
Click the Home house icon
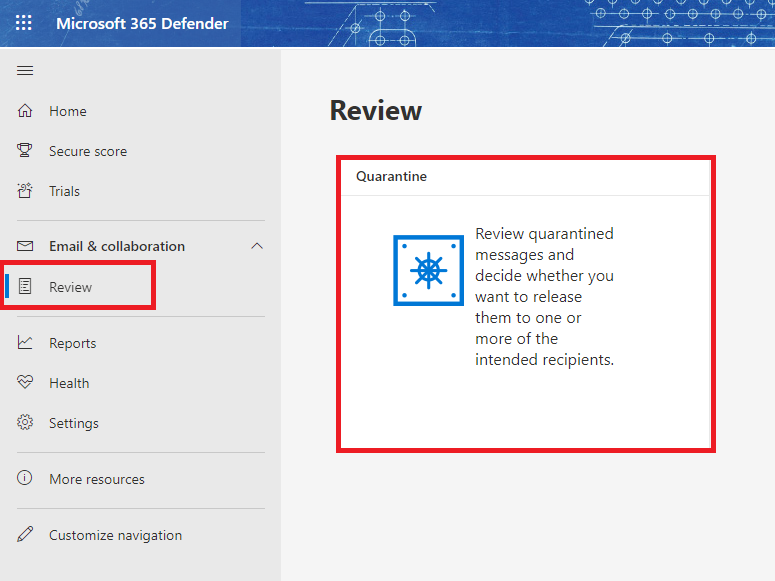[25, 111]
